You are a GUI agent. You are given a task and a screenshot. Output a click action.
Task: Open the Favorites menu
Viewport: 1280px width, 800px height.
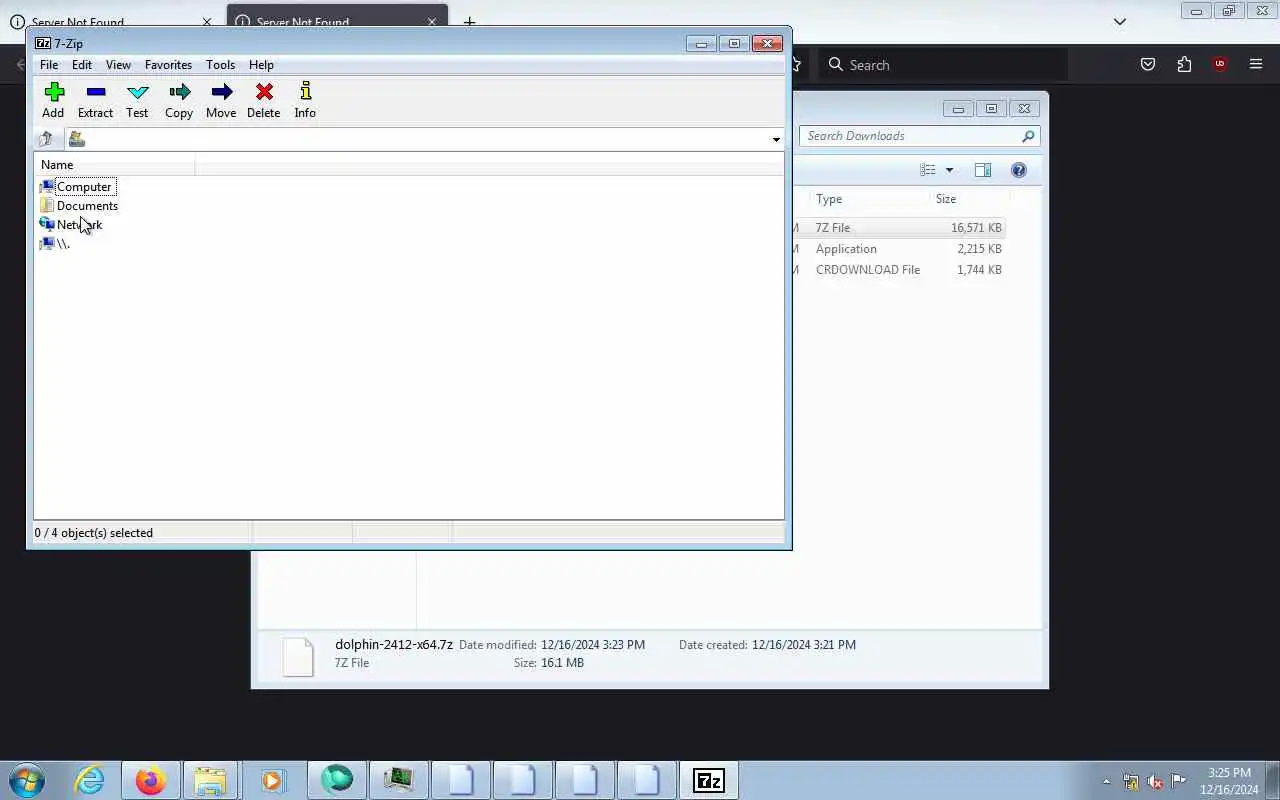(x=168, y=65)
